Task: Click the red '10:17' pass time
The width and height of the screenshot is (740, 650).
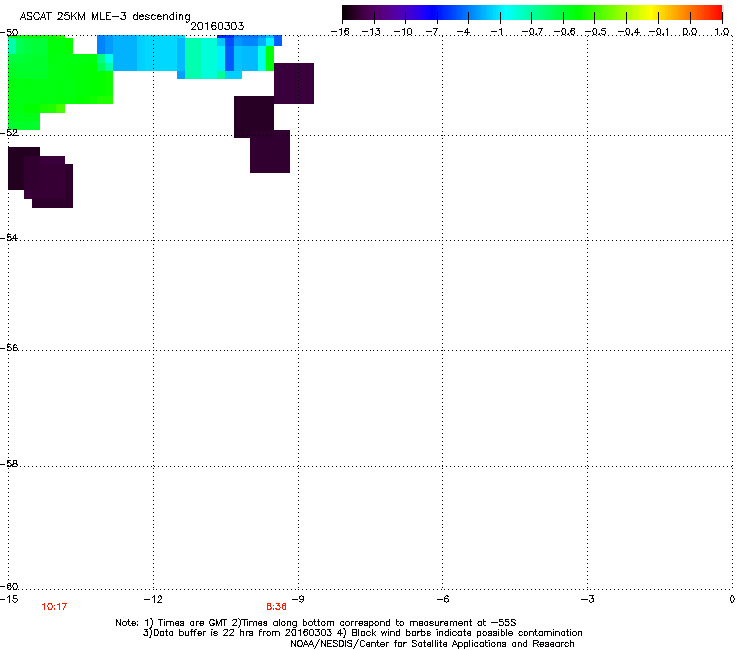Action: (54, 607)
